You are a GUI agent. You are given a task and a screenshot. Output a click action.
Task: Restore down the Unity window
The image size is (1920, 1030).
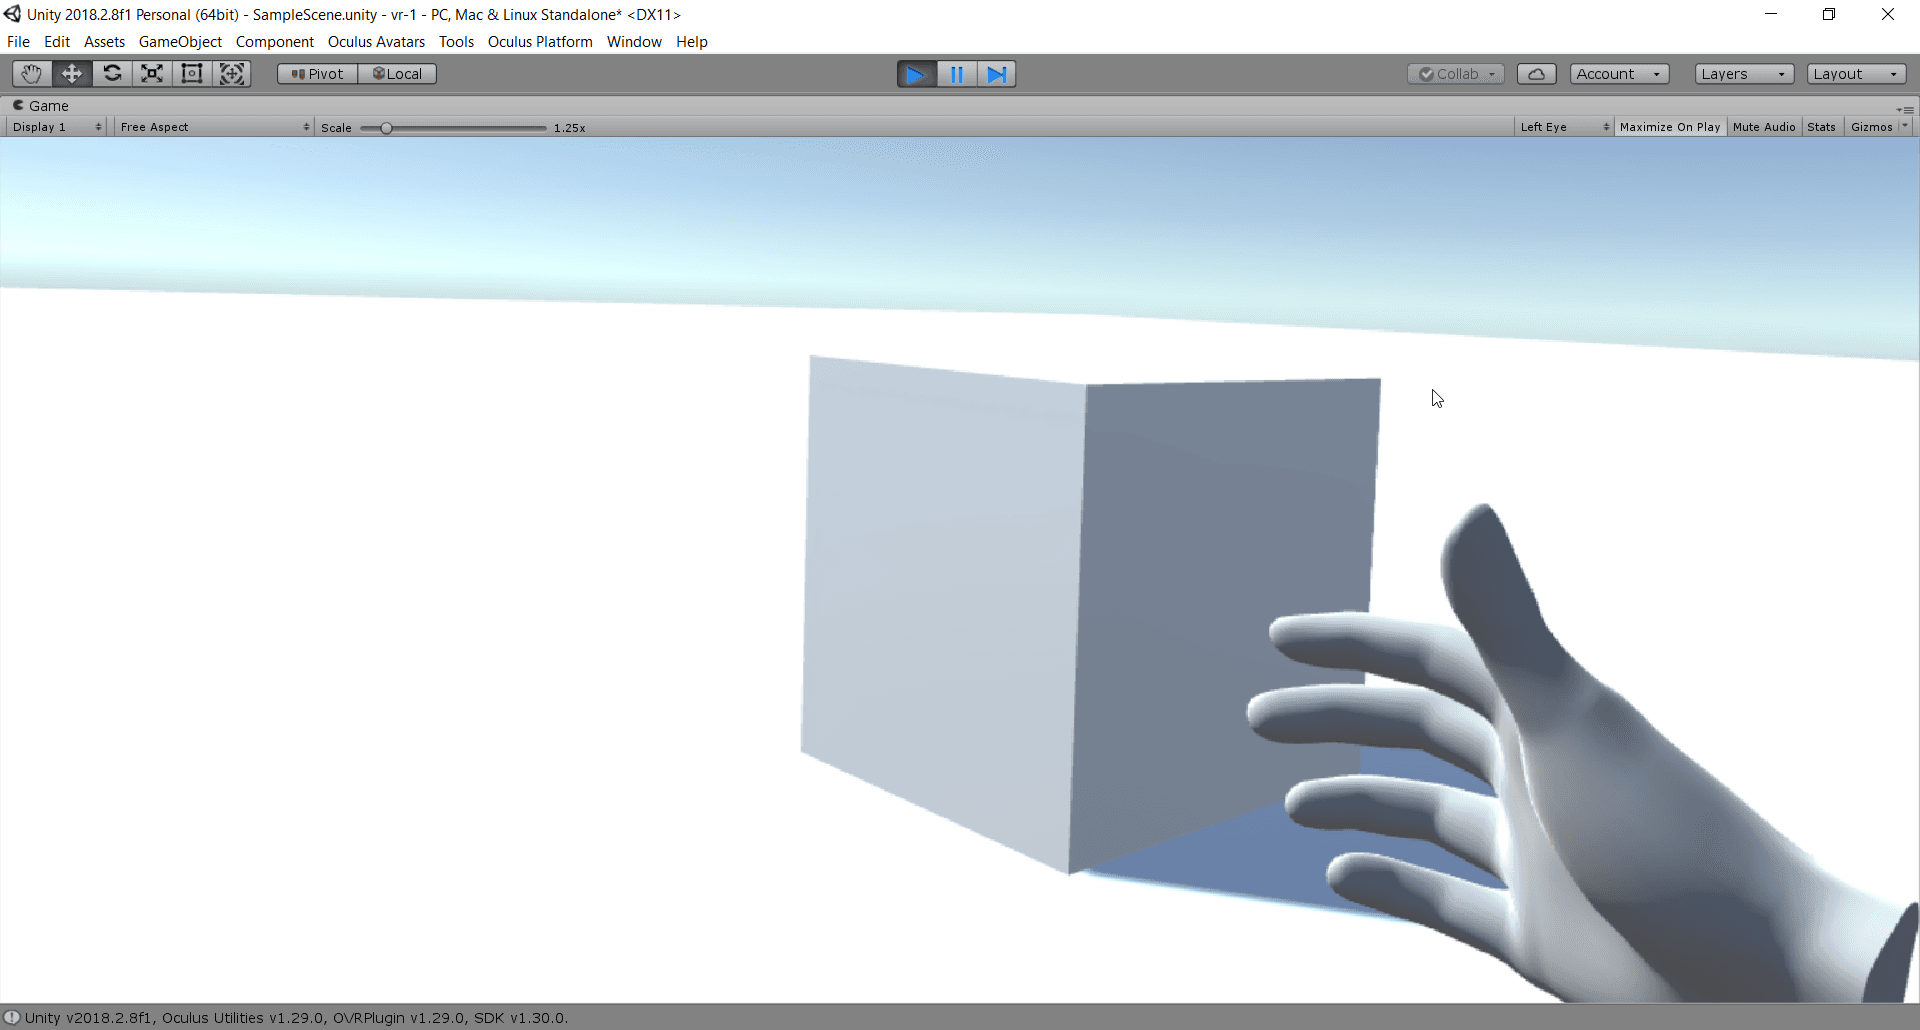[1829, 14]
